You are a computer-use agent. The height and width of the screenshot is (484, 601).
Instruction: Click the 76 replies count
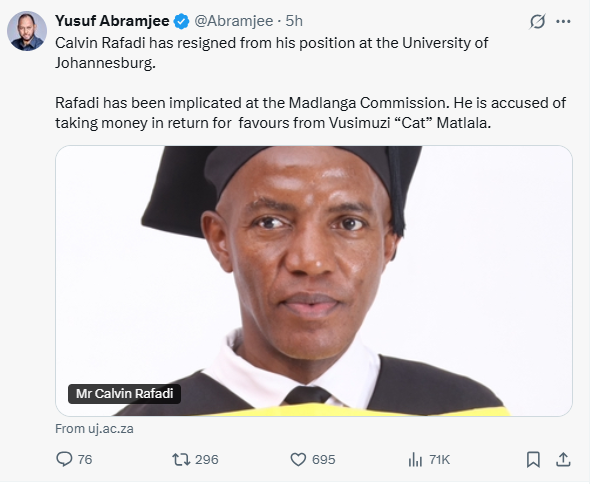84,459
